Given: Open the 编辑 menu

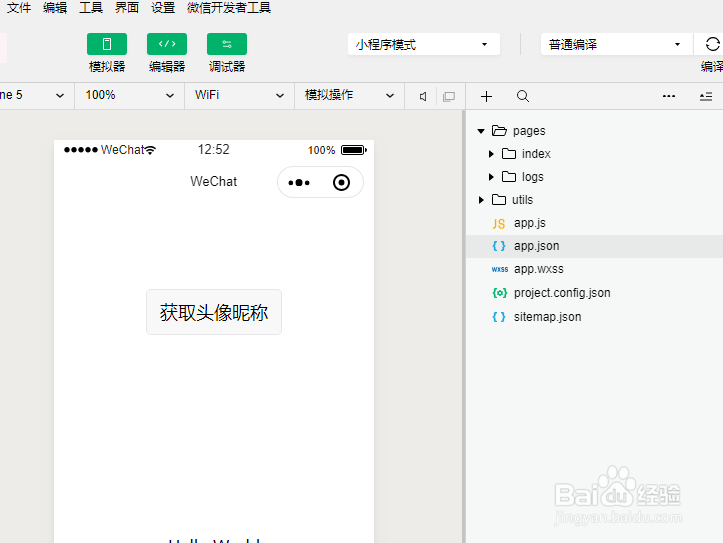Looking at the screenshot, I should coord(55,7).
